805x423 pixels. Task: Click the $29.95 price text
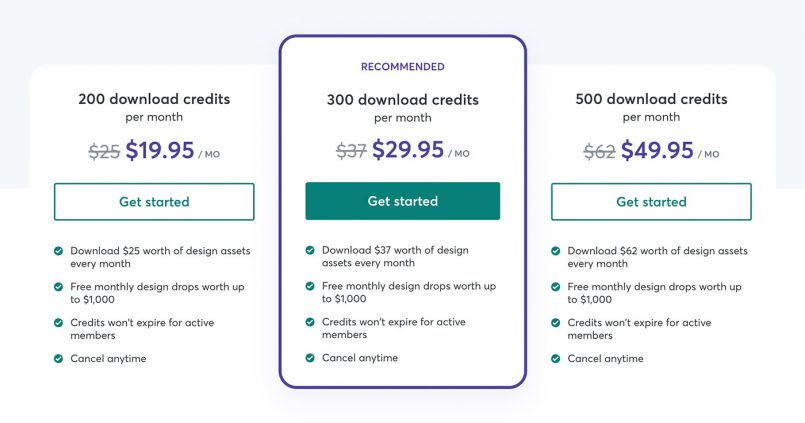pyautogui.click(x=408, y=149)
